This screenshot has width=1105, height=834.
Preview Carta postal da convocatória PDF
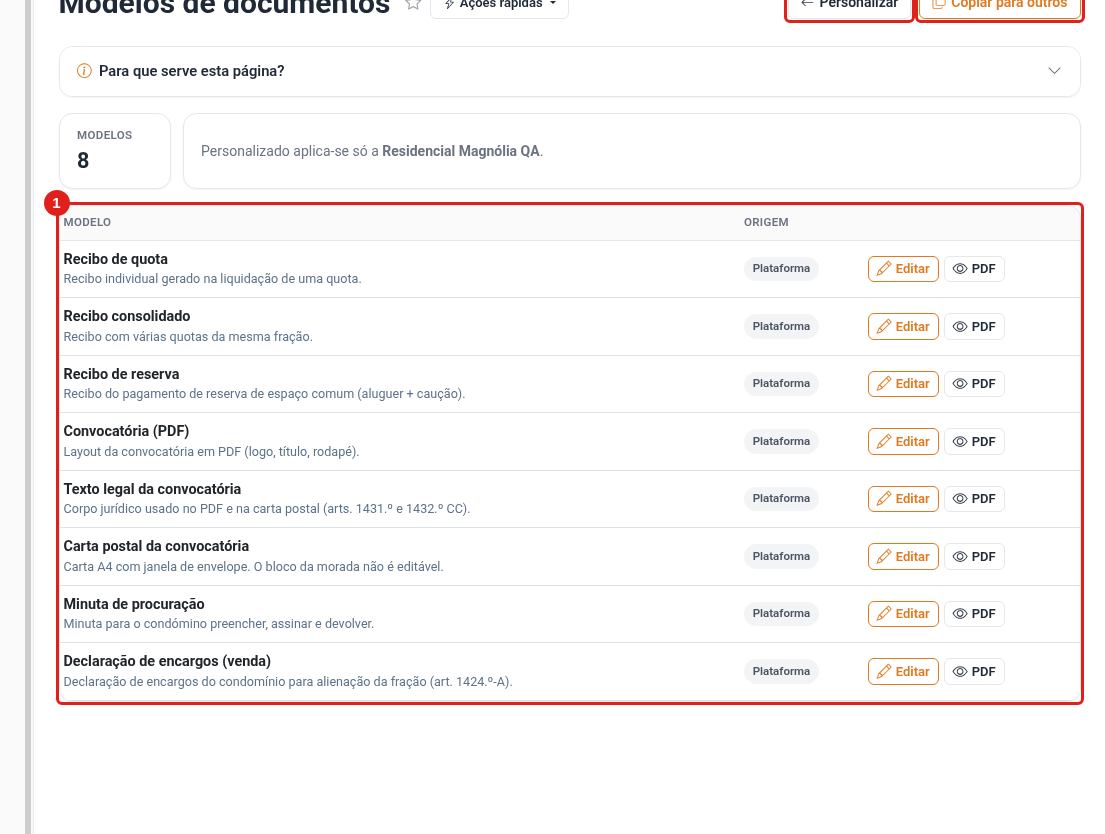974,556
